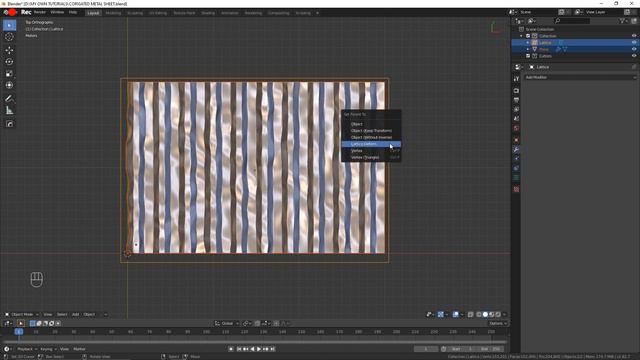640x360 pixels.
Task: Toggle Cutters collection exclude checkbox
Action: click(x=528, y=56)
